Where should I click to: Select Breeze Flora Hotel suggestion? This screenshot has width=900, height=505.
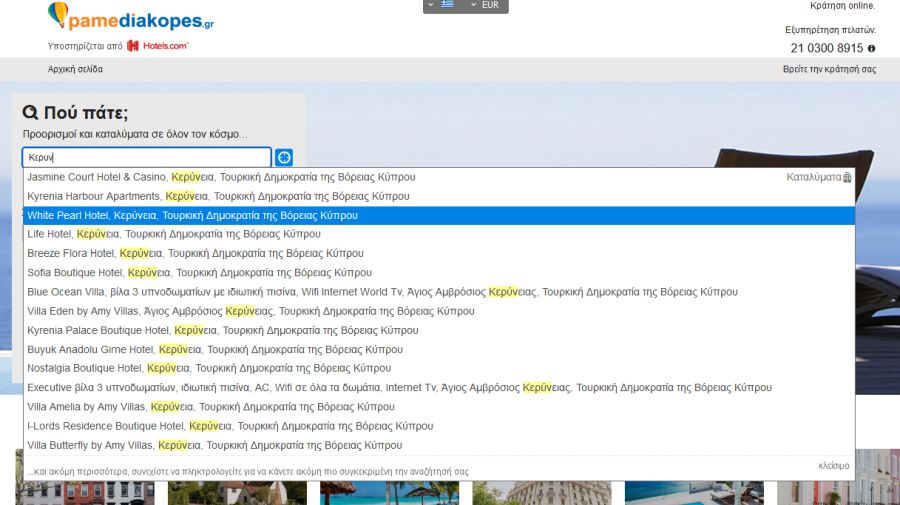point(439,254)
